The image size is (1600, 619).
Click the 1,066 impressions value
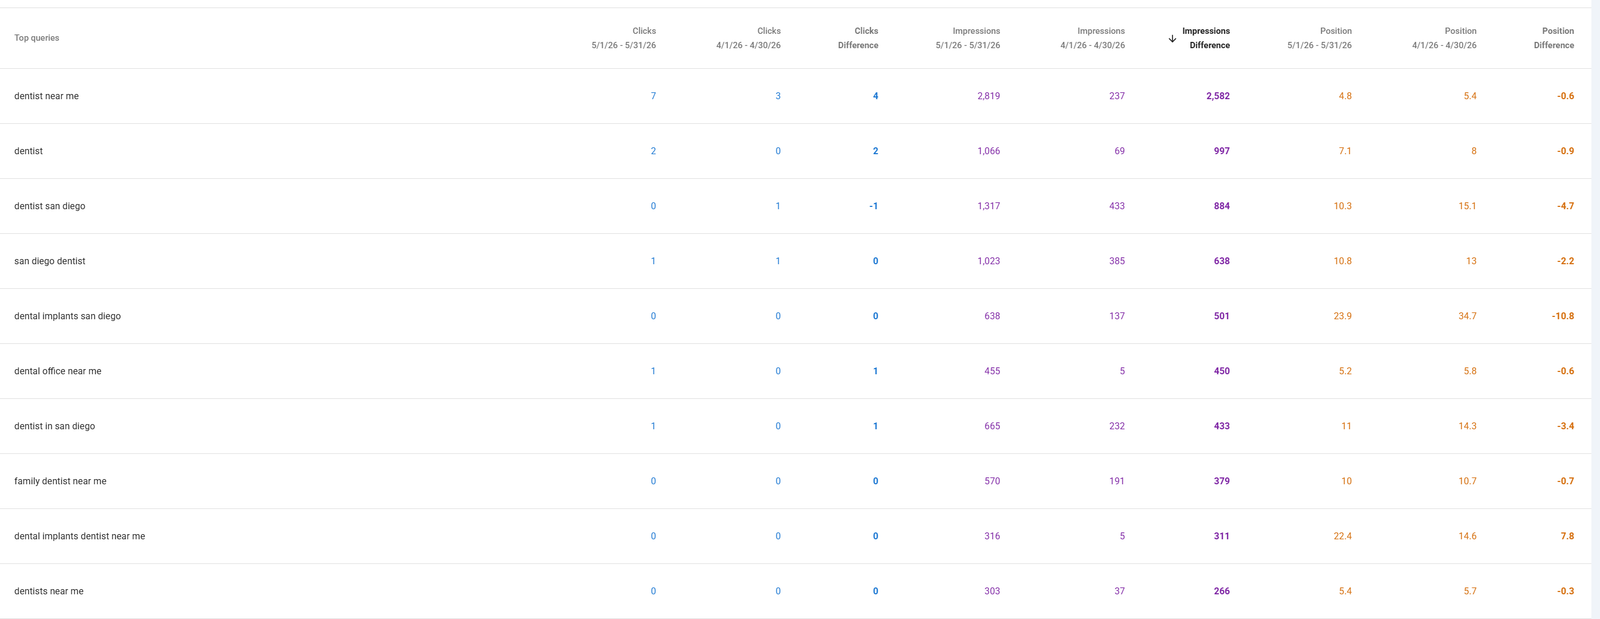[x=988, y=151]
